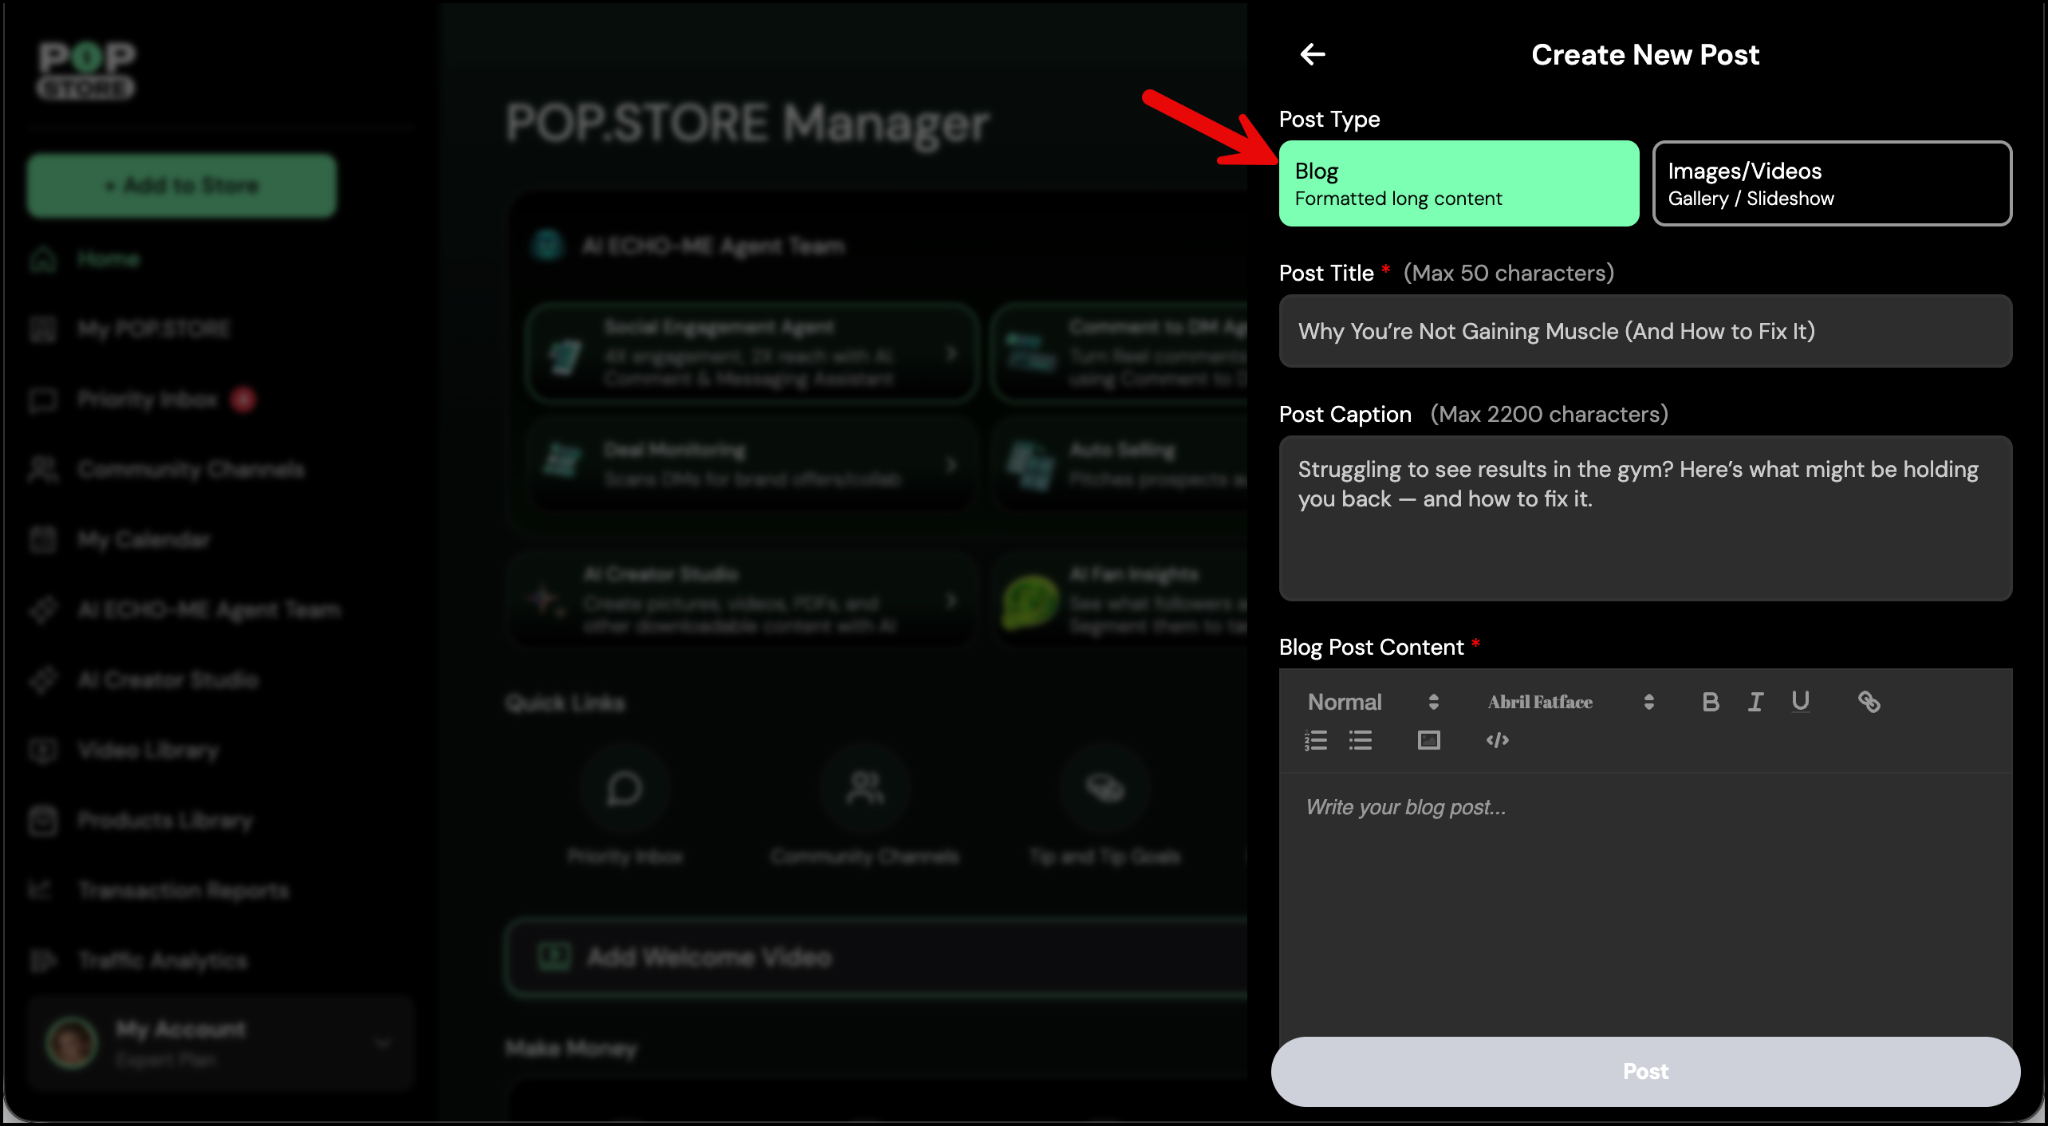The image size is (2048, 1126).
Task: Click the back arrow in Create New Post
Action: [1312, 55]
